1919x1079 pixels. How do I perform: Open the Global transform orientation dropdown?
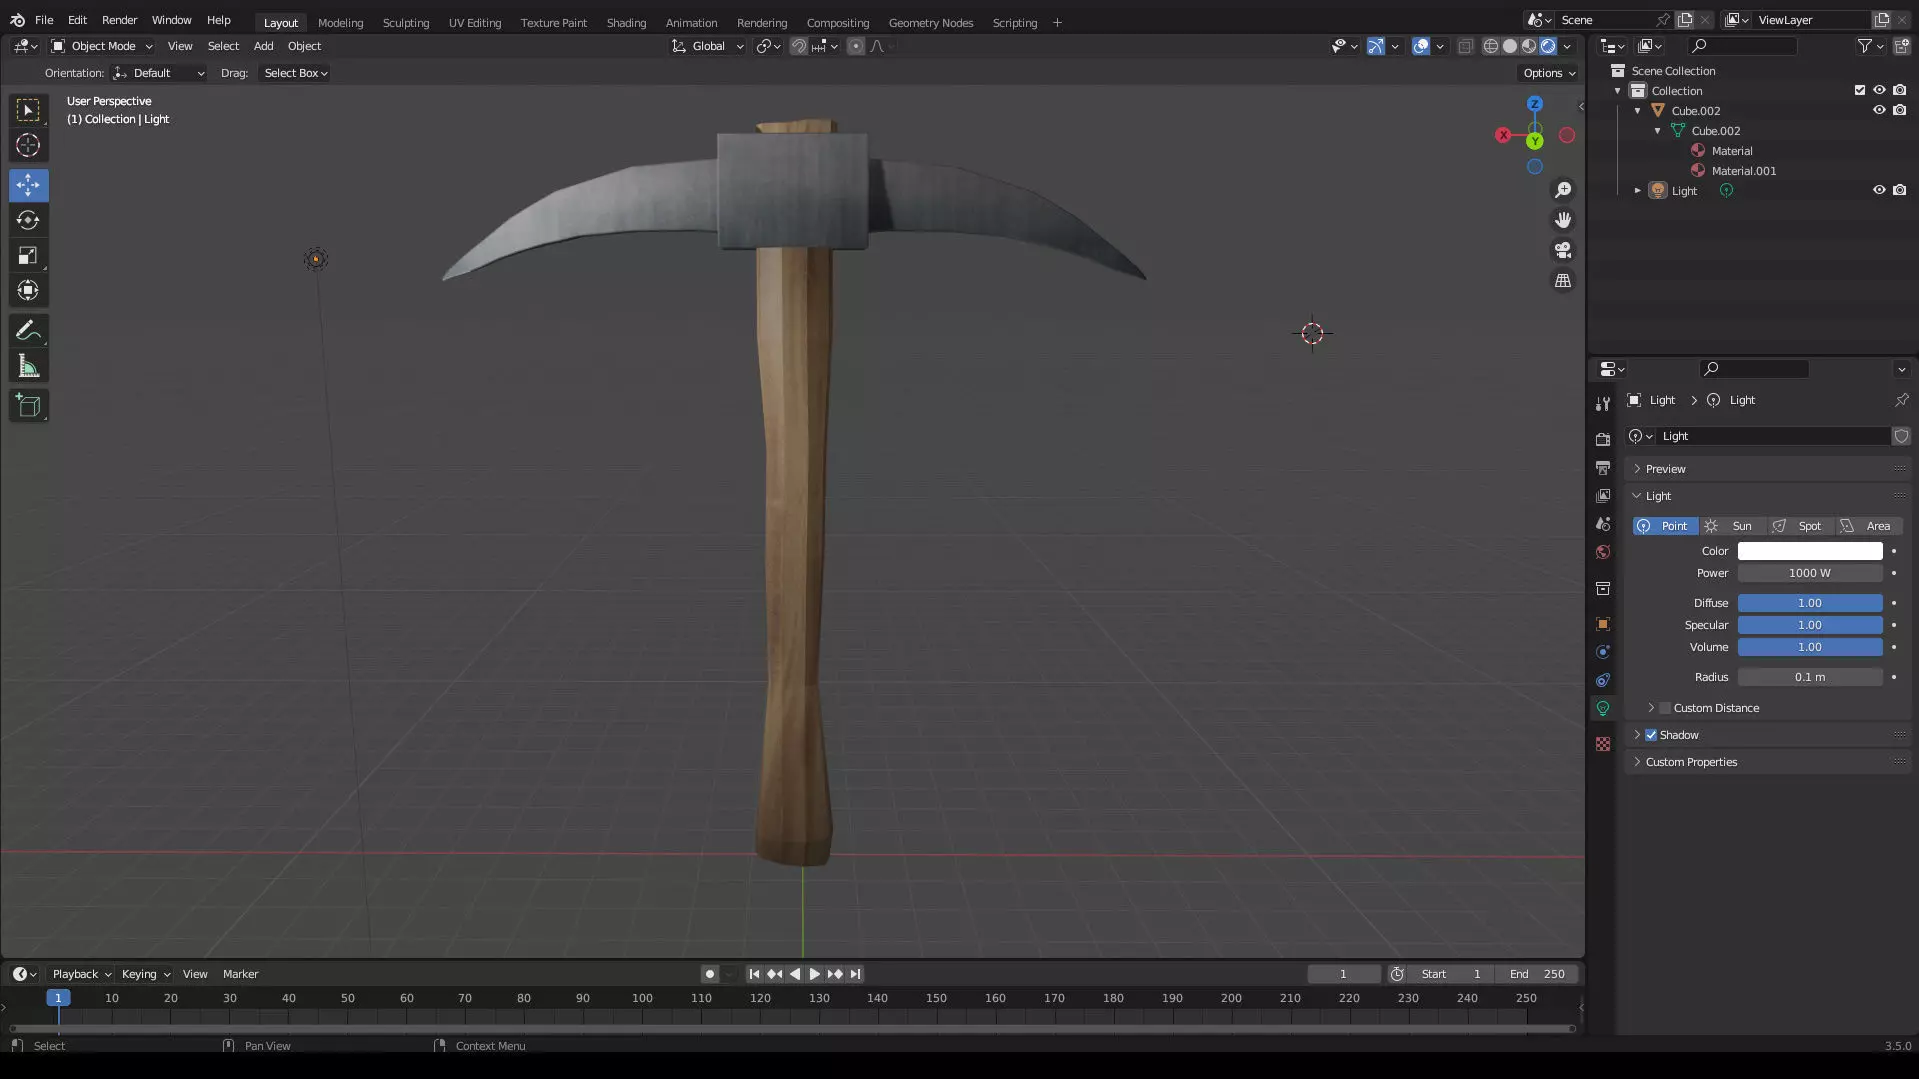707,46
